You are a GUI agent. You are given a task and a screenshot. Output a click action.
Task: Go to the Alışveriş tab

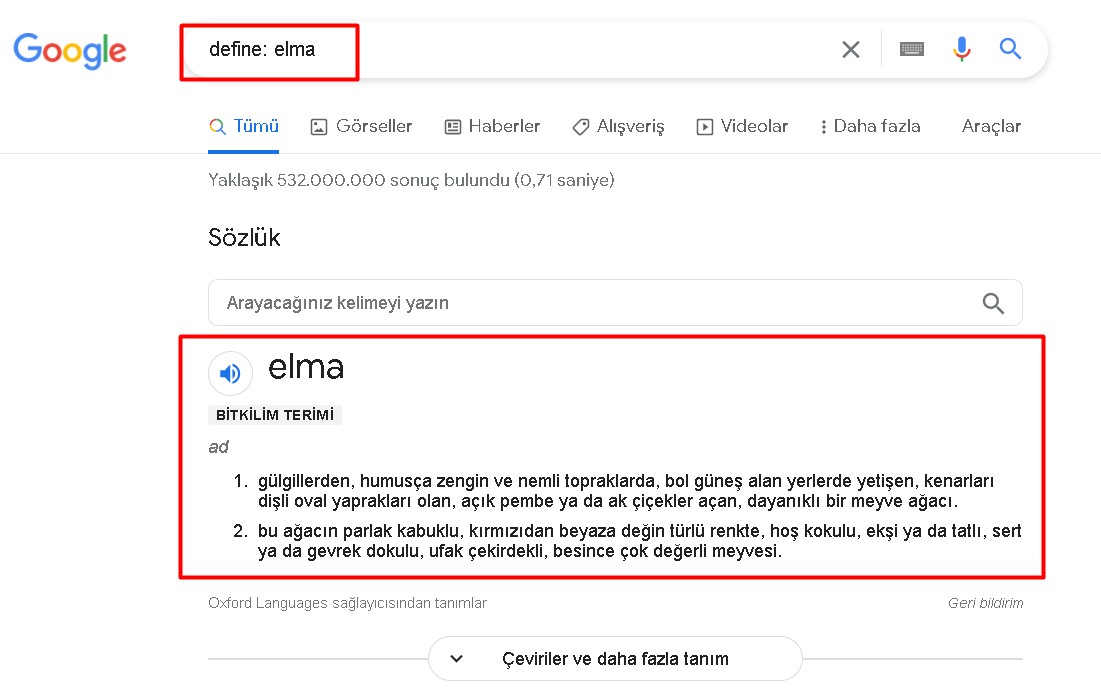[618, 126]
